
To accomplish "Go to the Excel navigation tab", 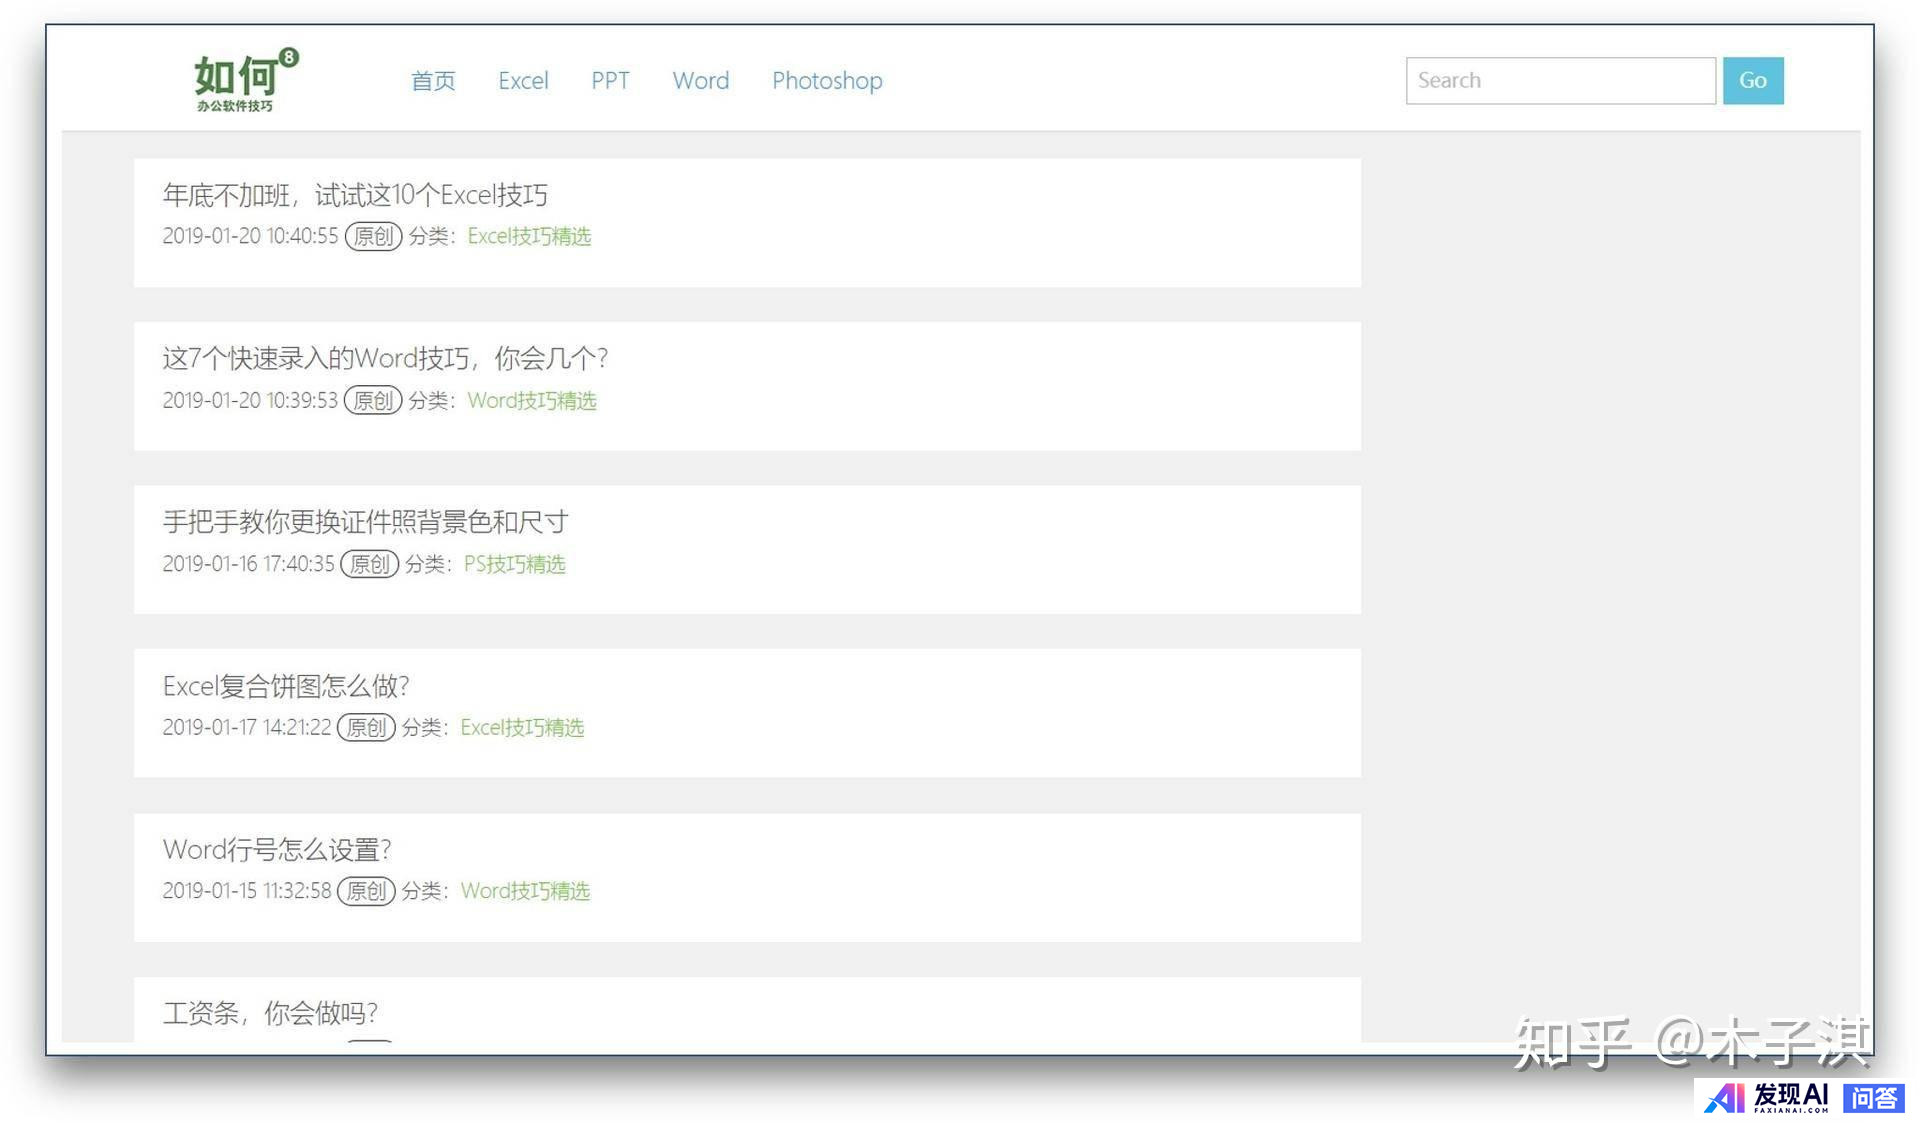I will (523, 81).
